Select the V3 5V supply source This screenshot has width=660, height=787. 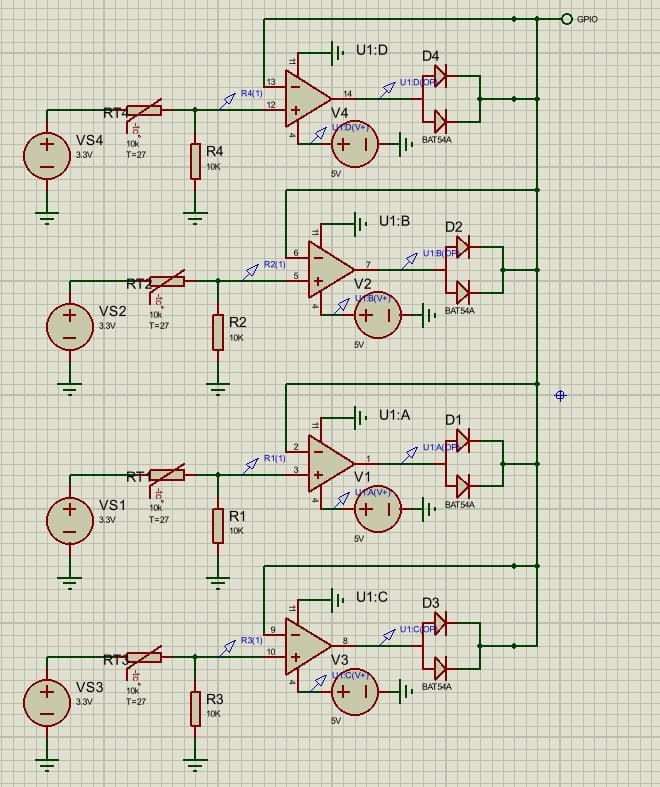coord(354,692)
